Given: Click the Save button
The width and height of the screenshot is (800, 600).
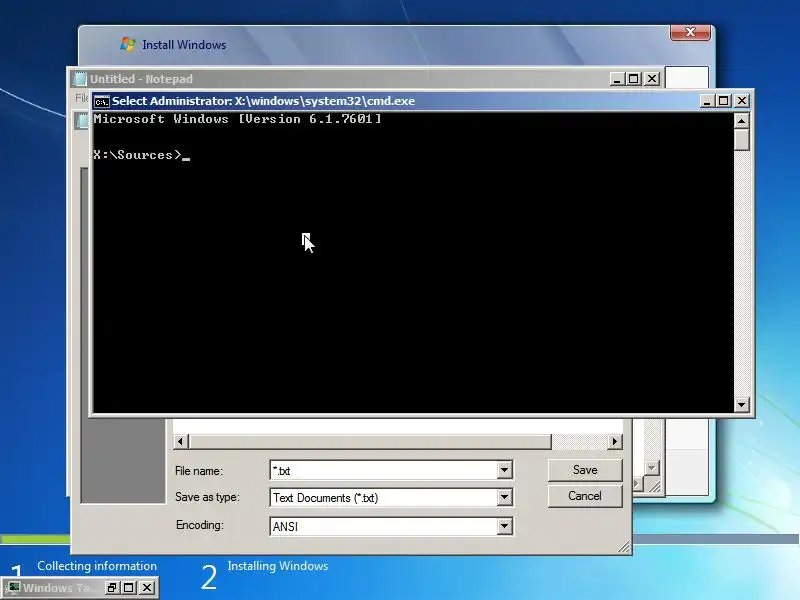Looking at the screenshot, I should click(585, 470).
